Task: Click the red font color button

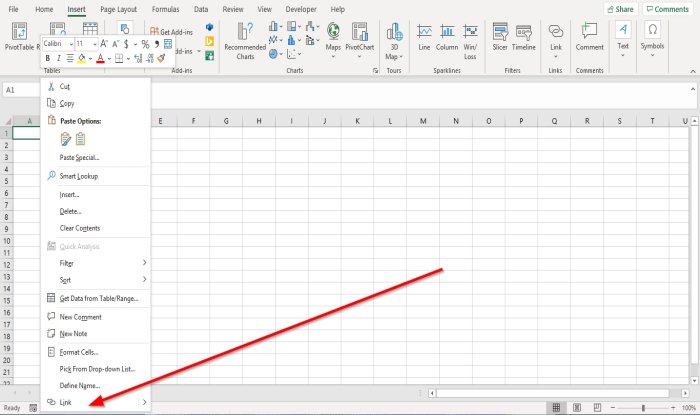Action: tap(100, 58)
